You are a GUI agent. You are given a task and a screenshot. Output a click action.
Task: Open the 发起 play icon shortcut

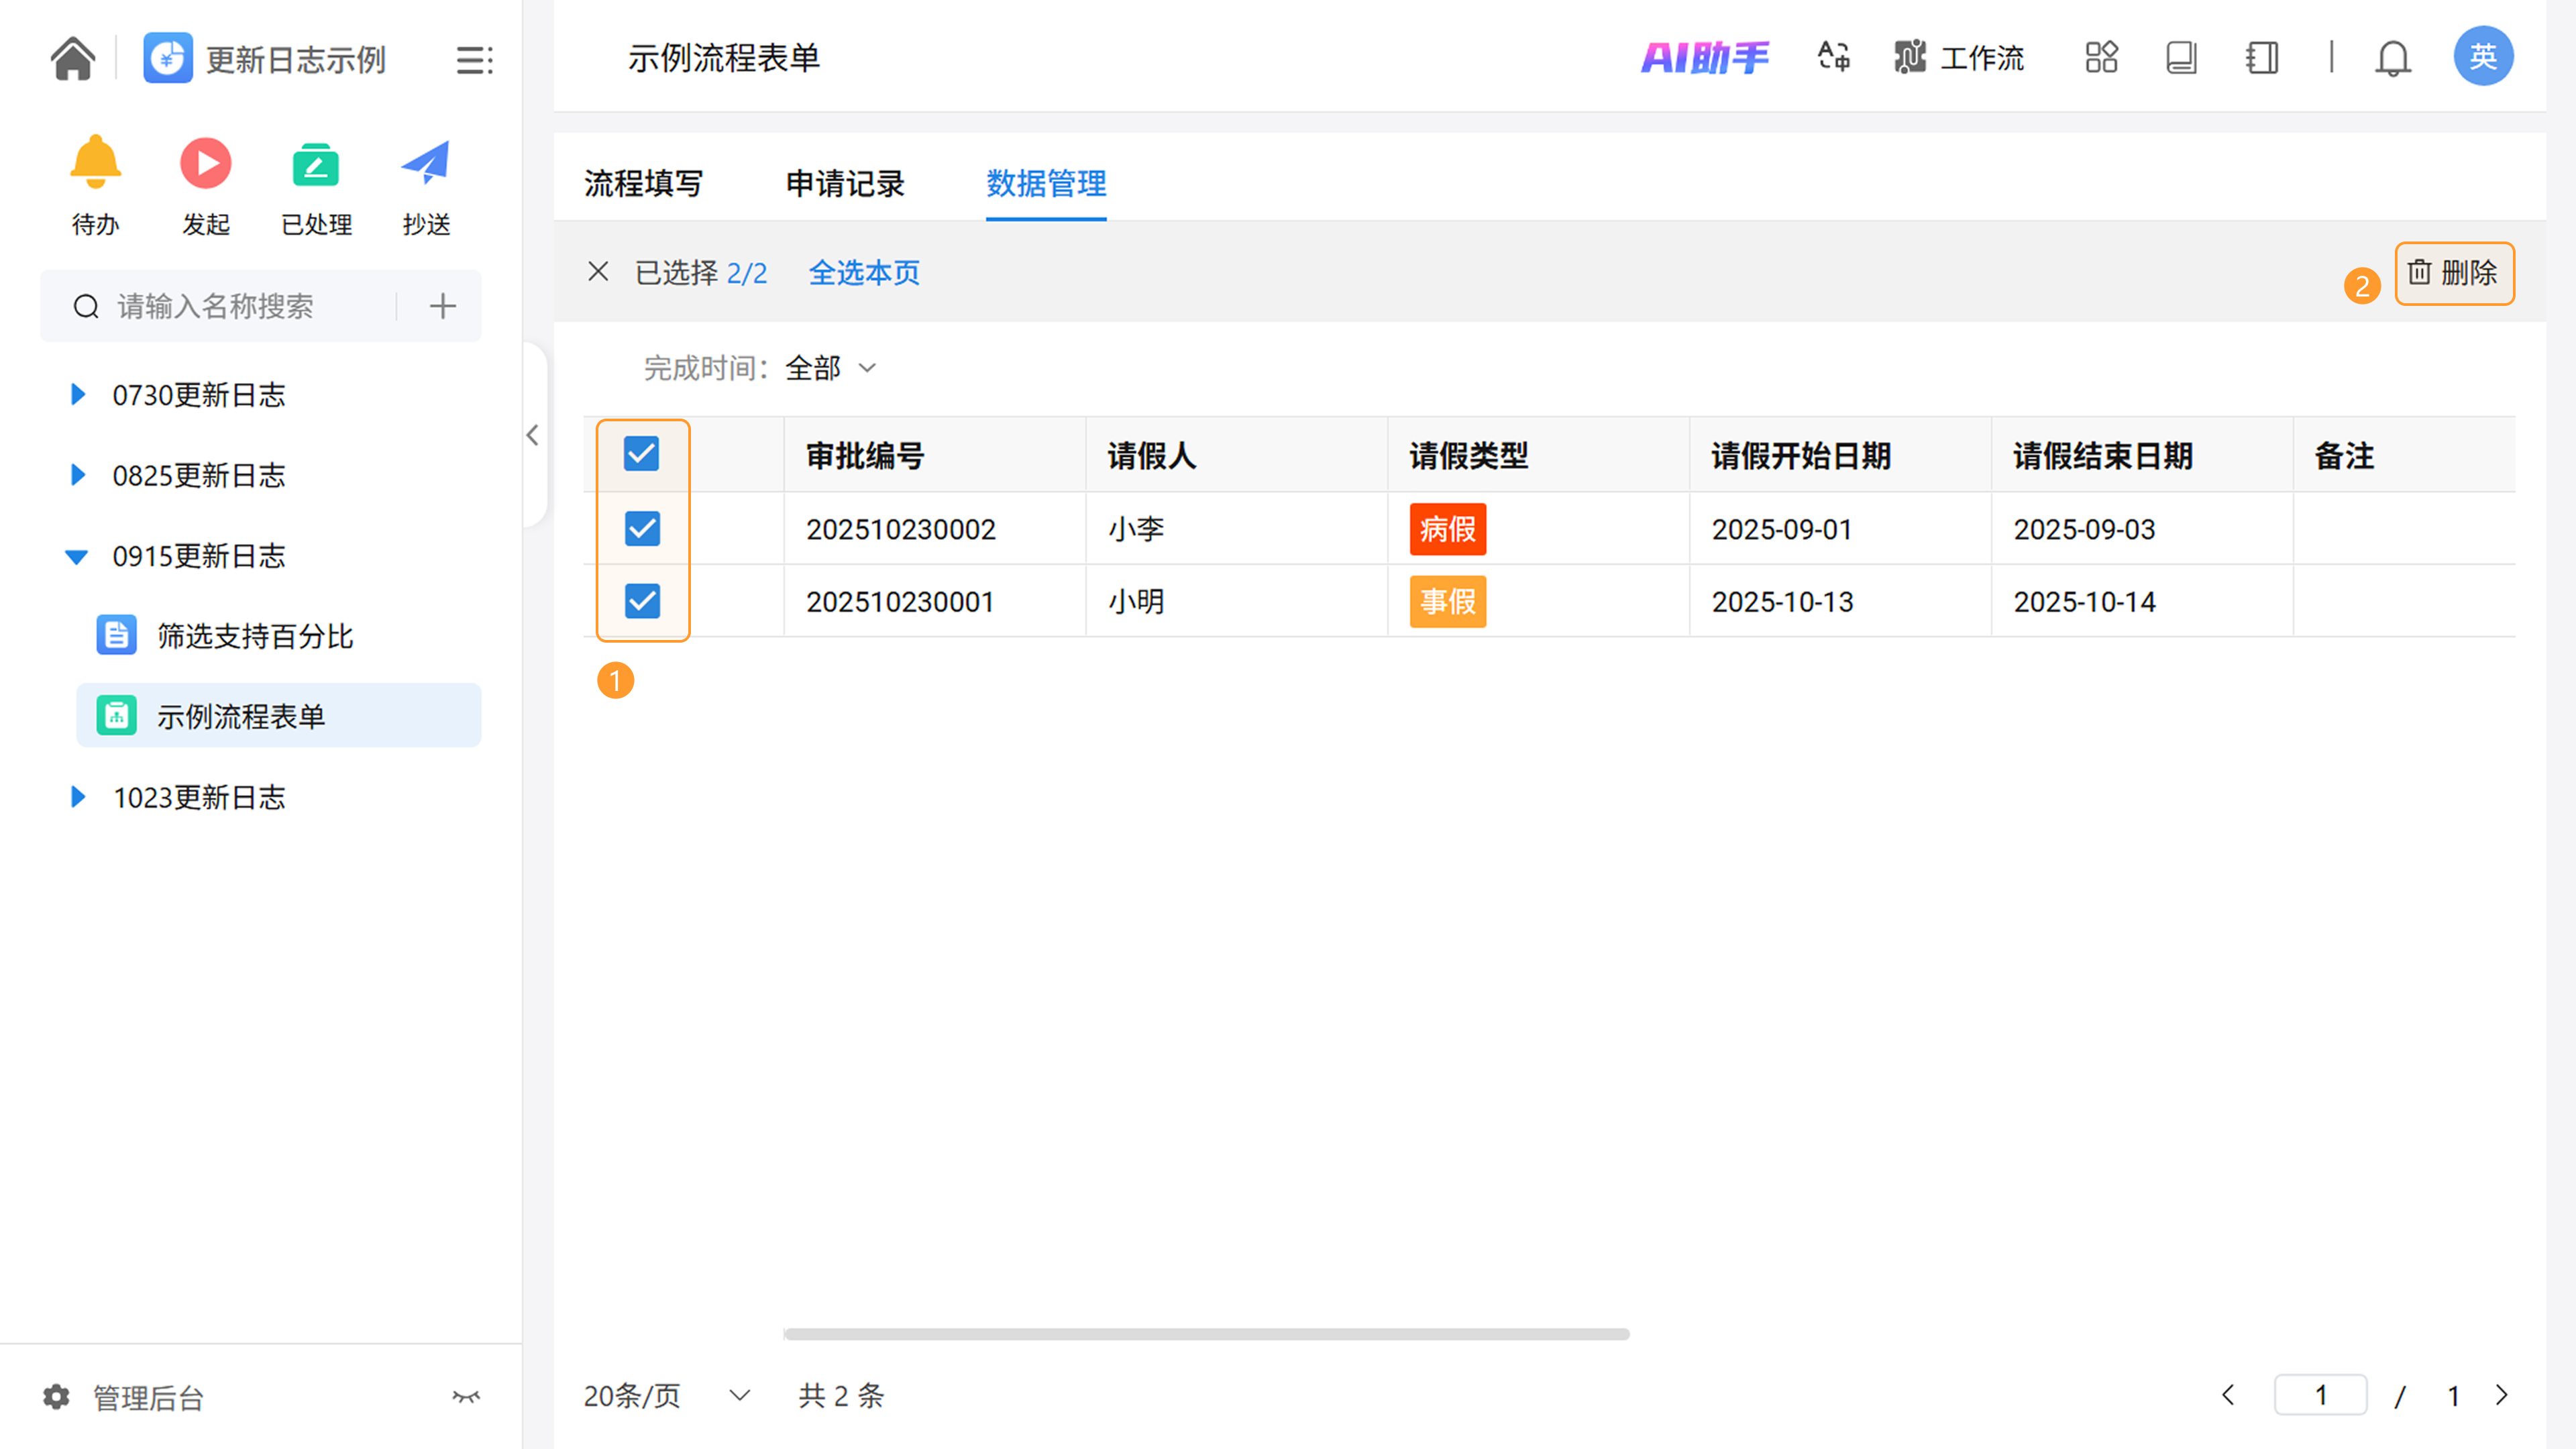[x=205, y=164]
